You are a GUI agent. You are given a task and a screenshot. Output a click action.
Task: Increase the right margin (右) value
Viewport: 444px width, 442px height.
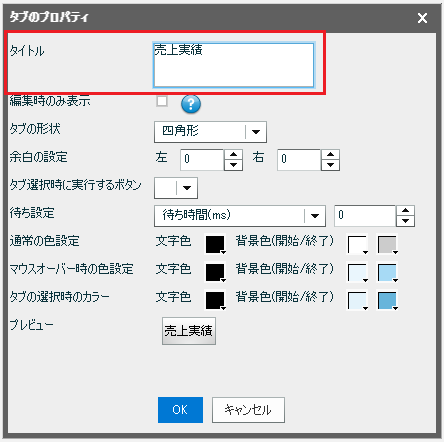tap(330, 155)
